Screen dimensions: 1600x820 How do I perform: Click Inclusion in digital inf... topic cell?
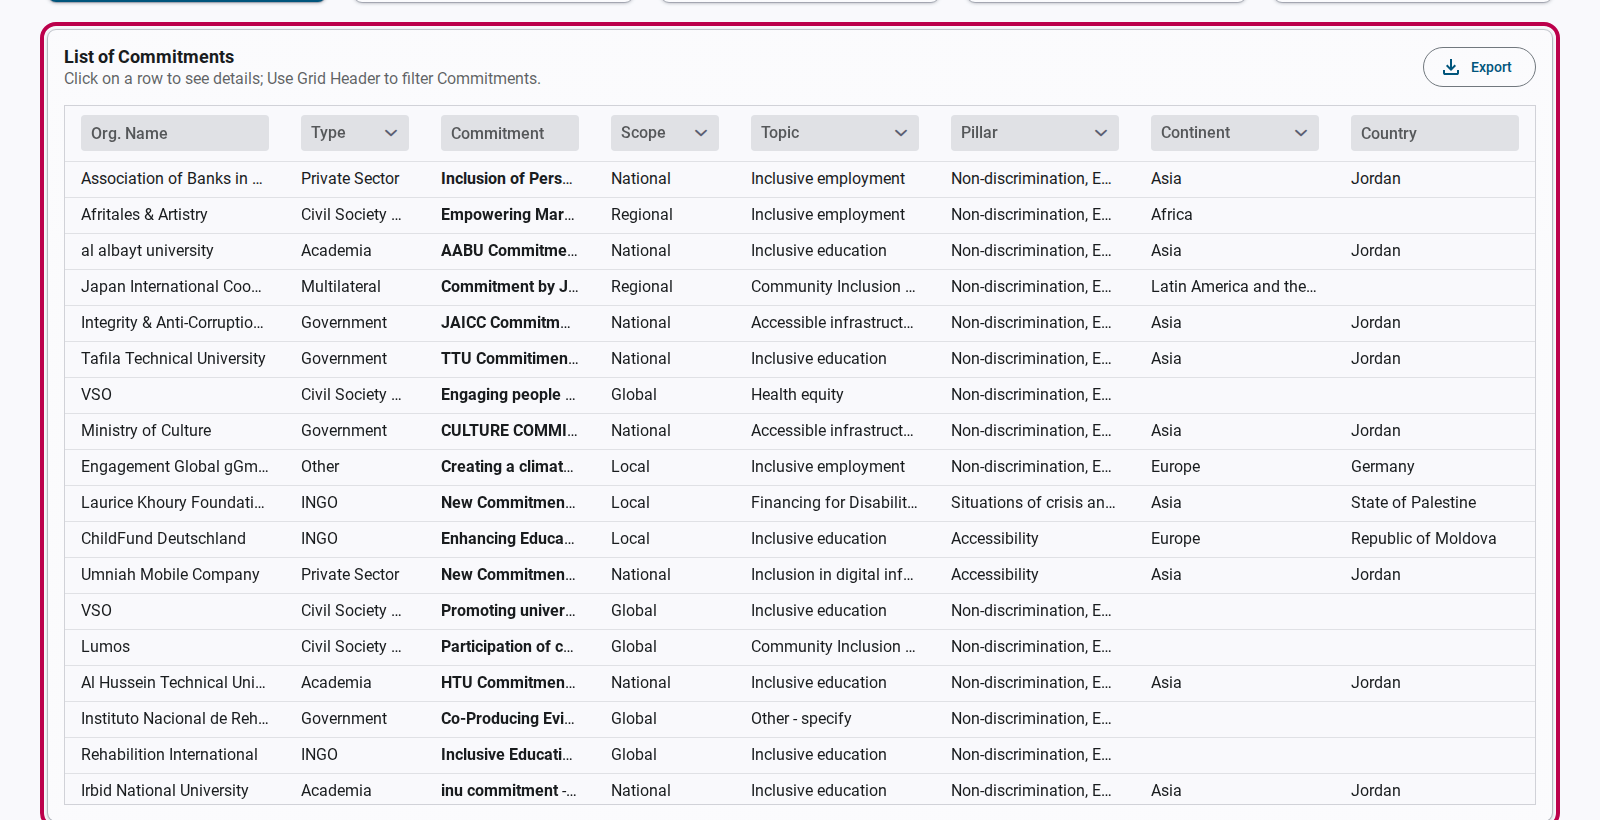[833, 575]
